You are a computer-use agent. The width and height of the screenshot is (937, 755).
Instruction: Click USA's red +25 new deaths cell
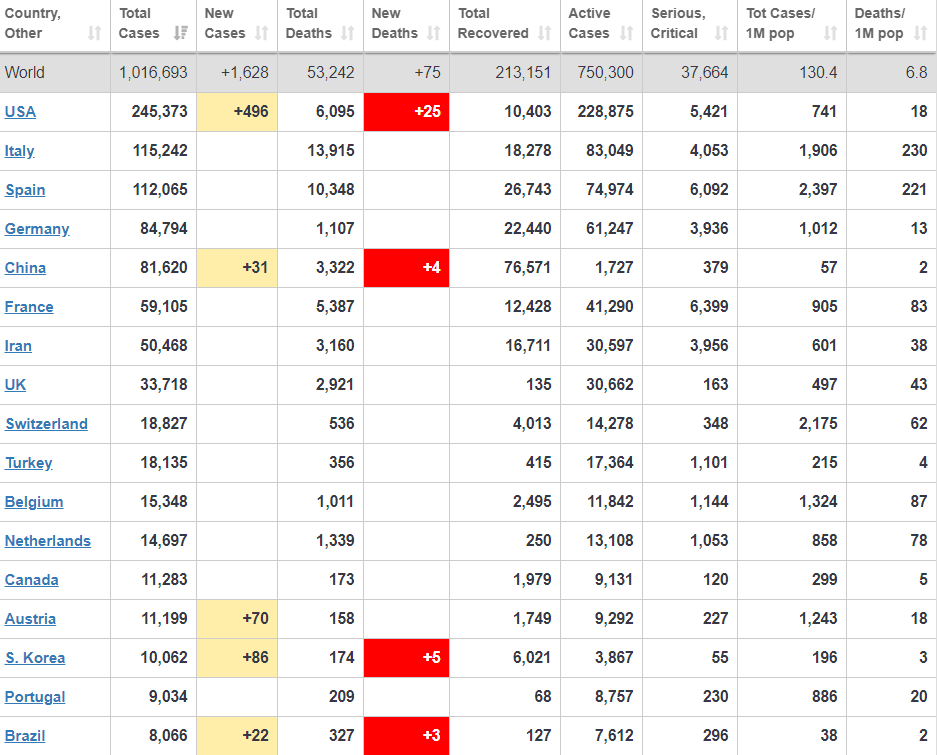click(406, 112)
